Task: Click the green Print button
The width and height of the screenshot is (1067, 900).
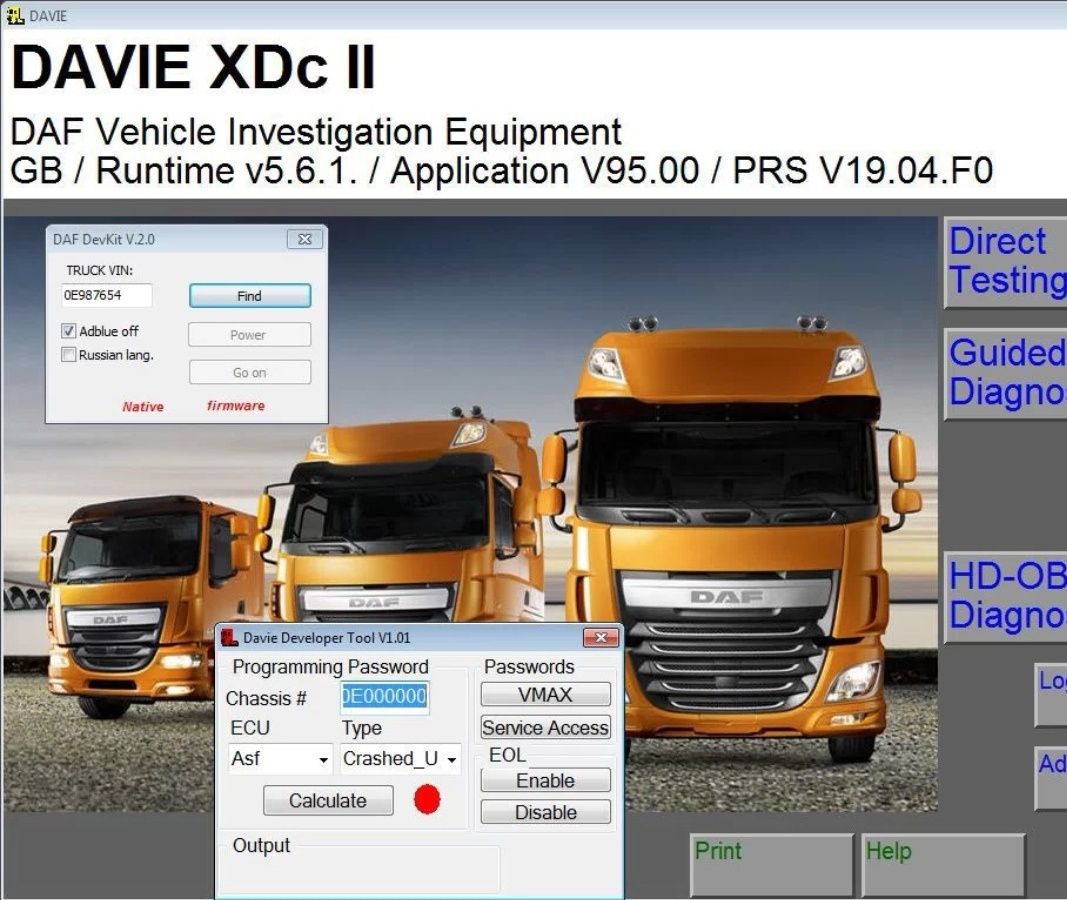Action: tap(771, 865)
